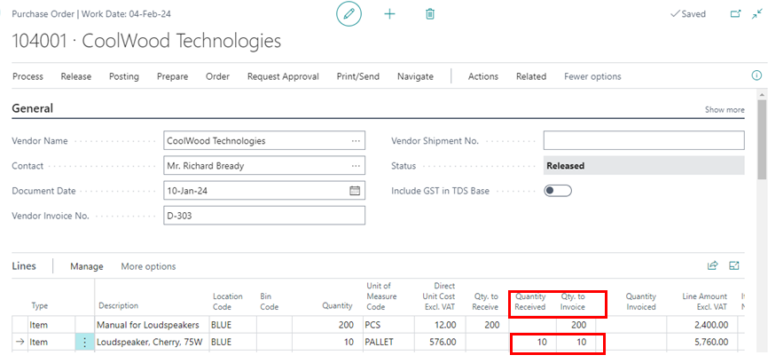Open Document Date calendar picker
The height and width of the screenshot is (363, 768).
tap(355, 191)
